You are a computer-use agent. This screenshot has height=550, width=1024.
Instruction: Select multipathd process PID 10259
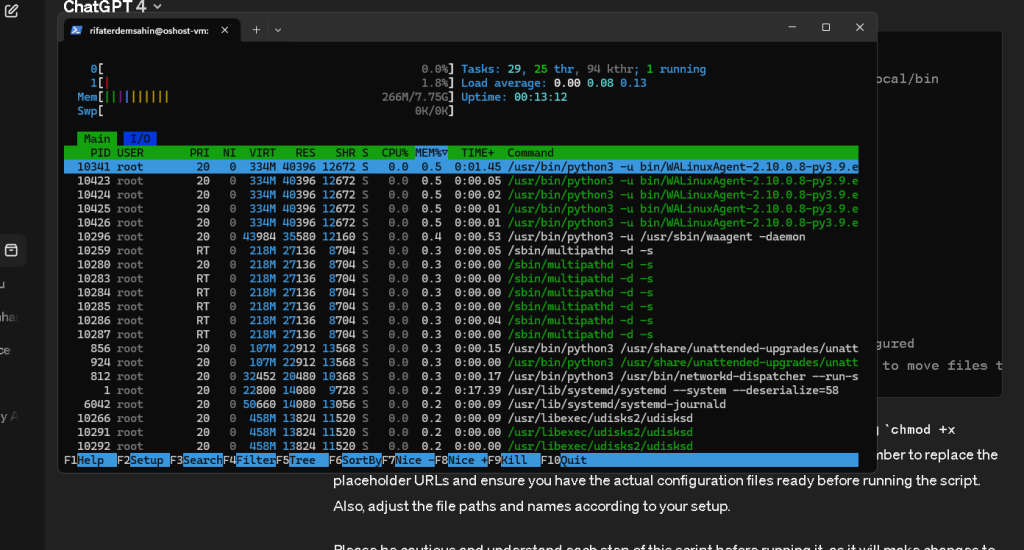[461, 250]
